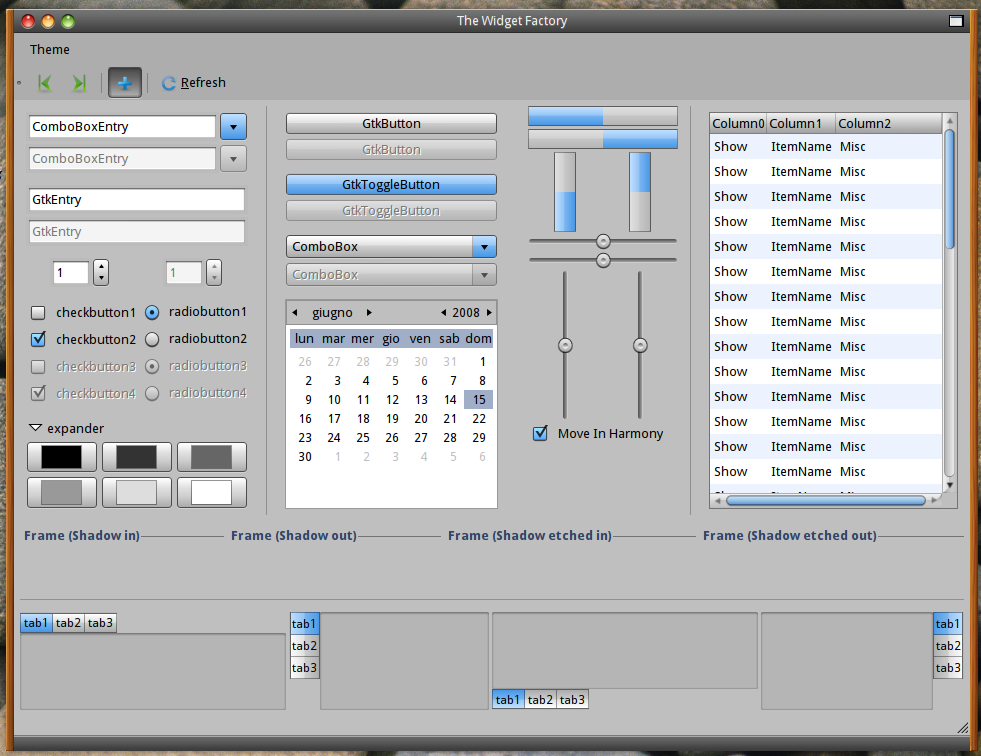Click the title bar maximize icon at right
The height and width of the screenshot is (756, 981).
[x=955, y=21]
